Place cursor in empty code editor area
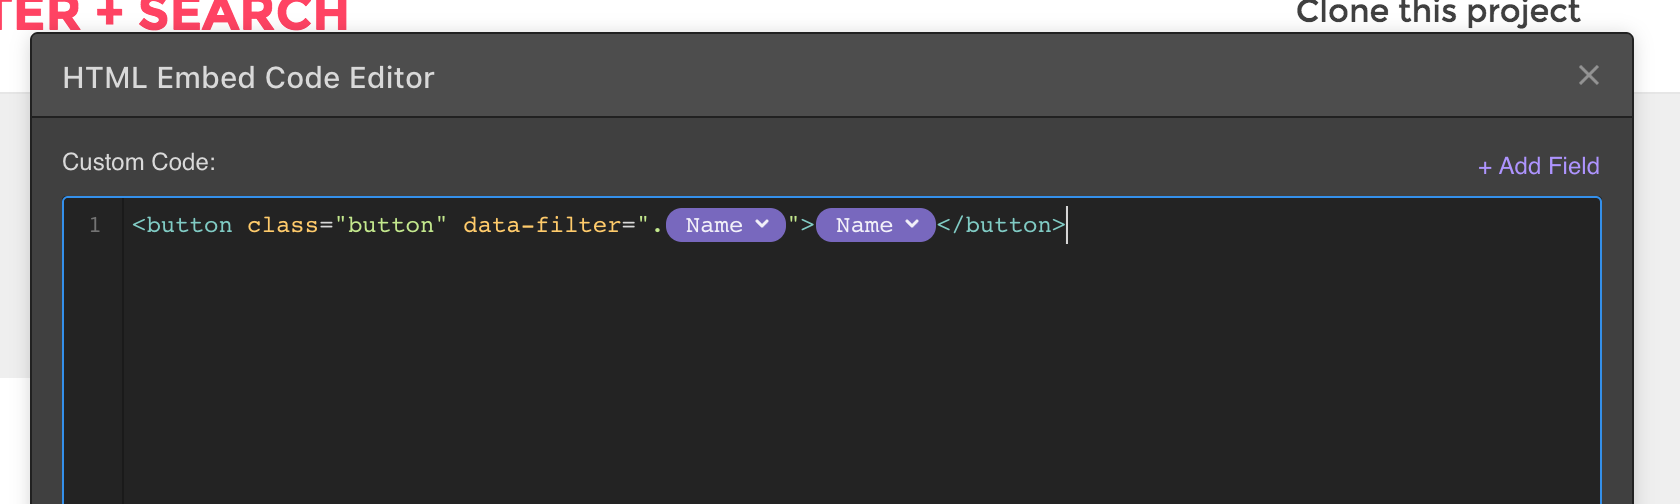This screenshot has width=1680, height=504. coord(860,380)
